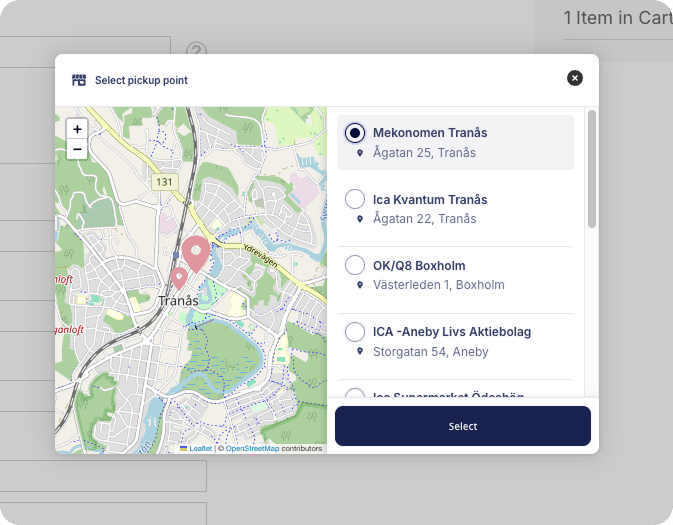The height and width of the screenshot is (525, 673).
Task: Click the storefront icon by the dialog title
Action: click(x=79, y=80)
